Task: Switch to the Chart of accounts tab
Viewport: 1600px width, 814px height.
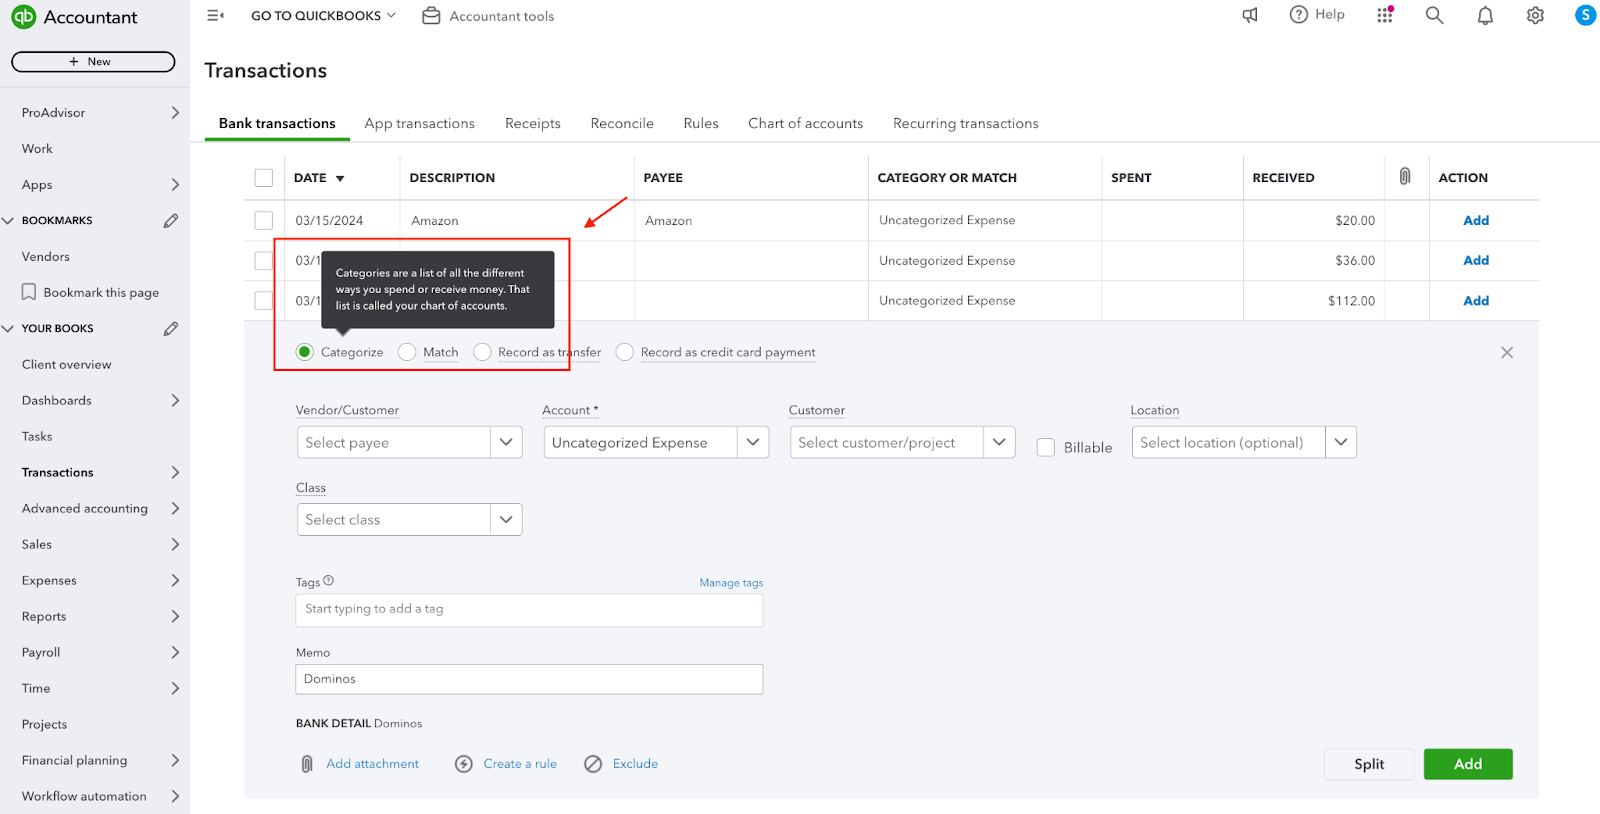Action: point(806,123)
